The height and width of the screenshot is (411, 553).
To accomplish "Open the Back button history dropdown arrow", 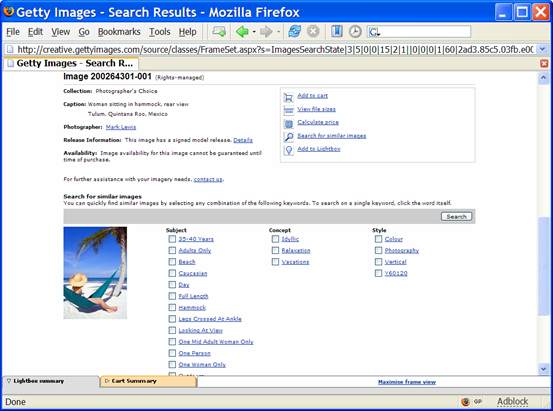I will [254, 32].
